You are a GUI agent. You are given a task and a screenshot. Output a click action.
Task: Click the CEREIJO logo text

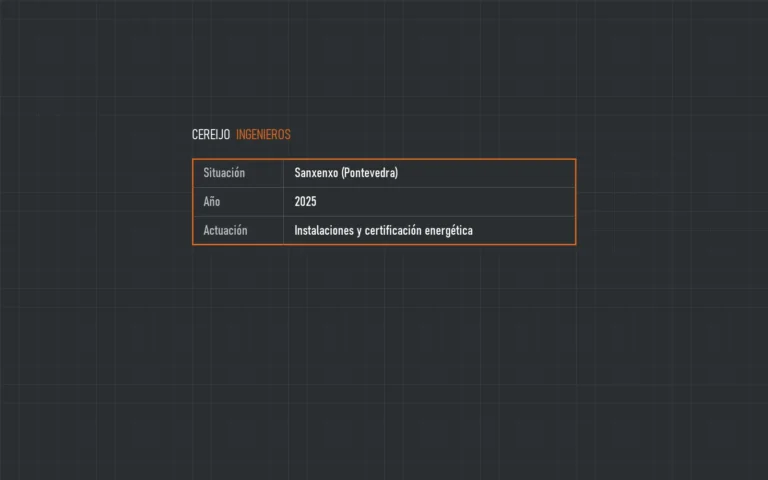click(x=211, y=135)
